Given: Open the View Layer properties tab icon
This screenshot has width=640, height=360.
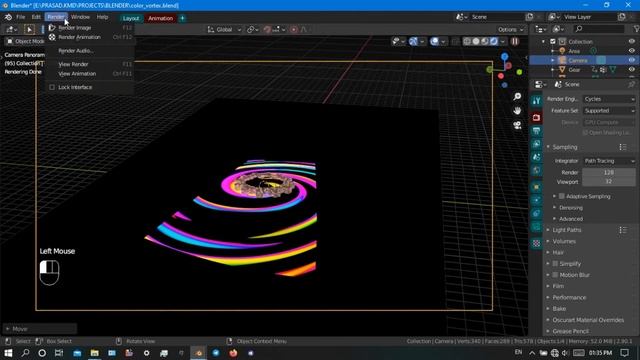Looking at the screenshot, I should click(x=536, y=144).
